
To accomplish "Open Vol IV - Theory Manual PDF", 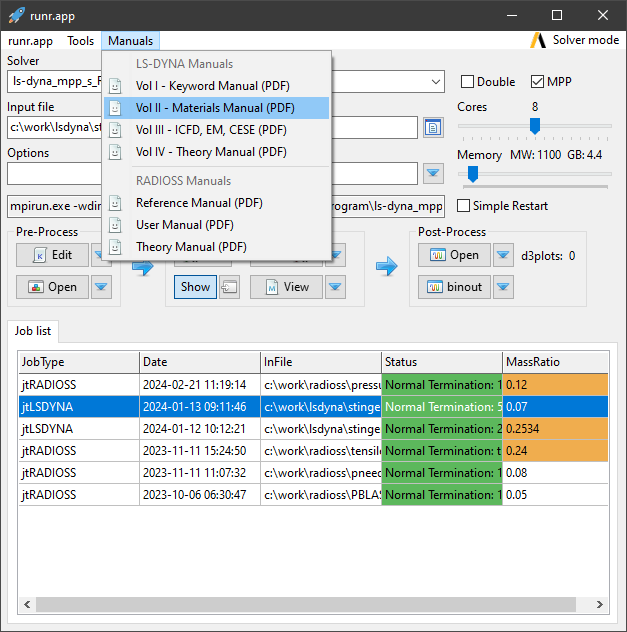I will [216, 152].
